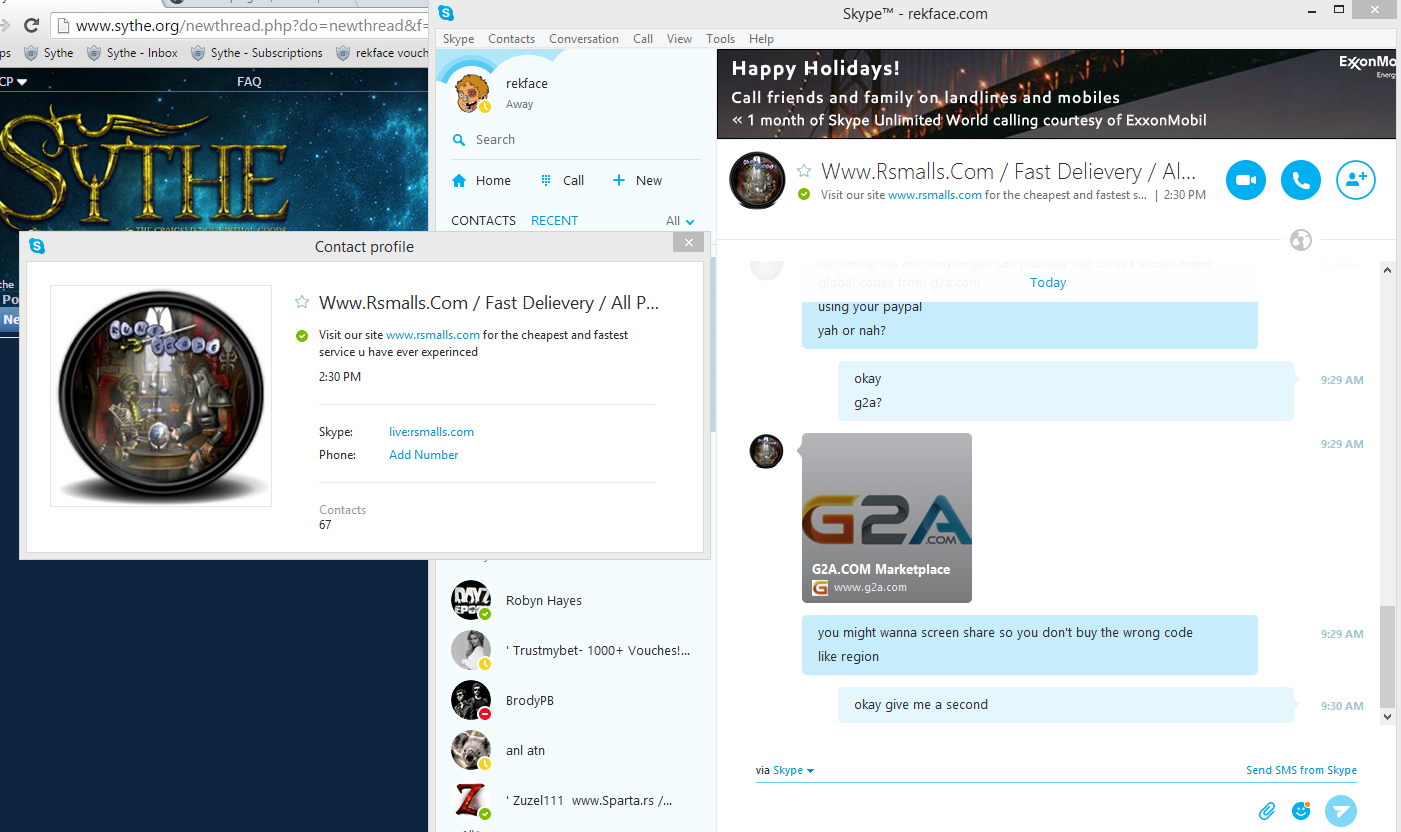Open the Help menu
Viewport: 1401px width, 832px height.
pos(761,39)
